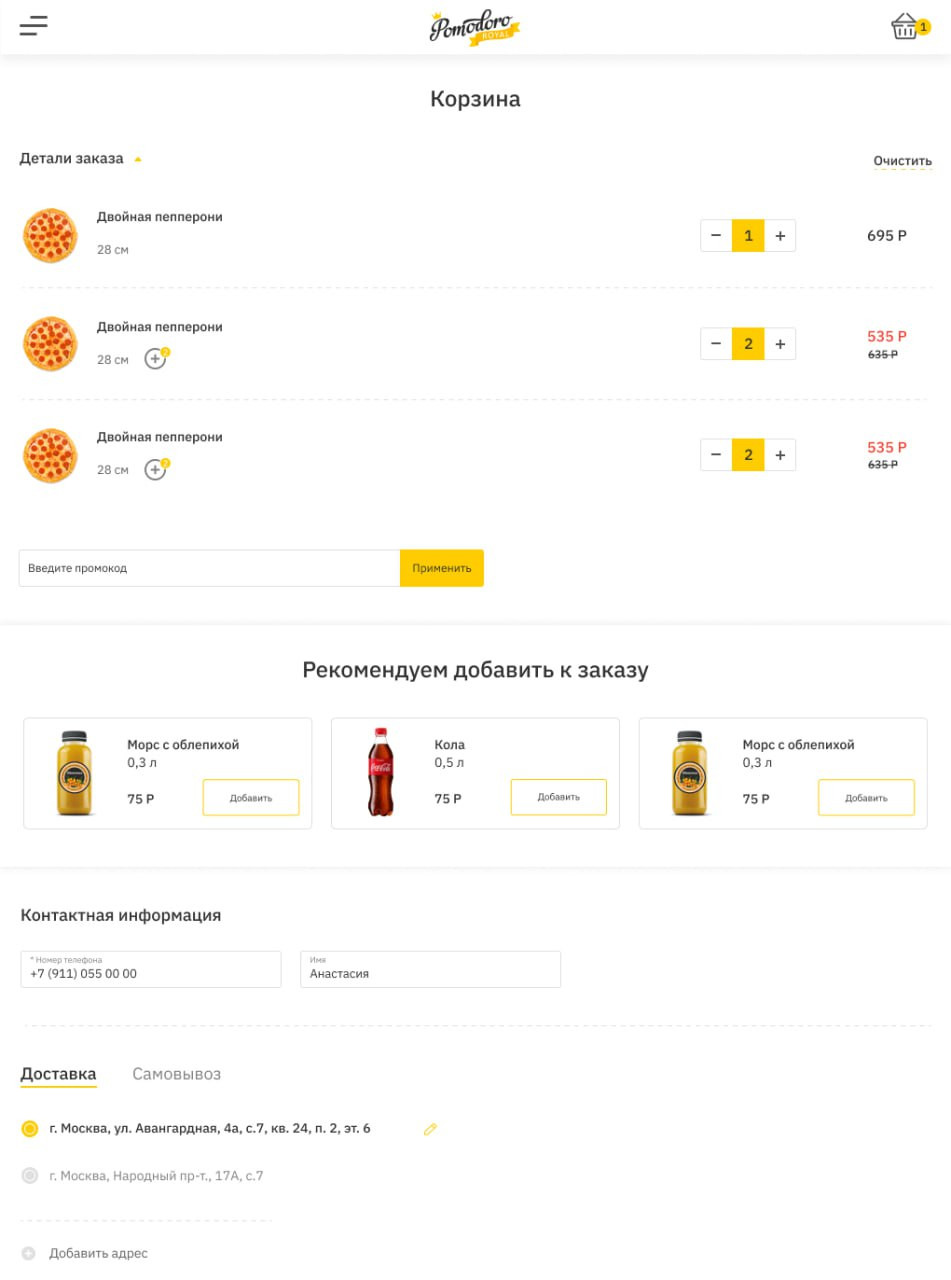The height and width of the screenshot is (1280, 951).
Task: Collapse the Детали заказа section
Action: coord(138,159)
